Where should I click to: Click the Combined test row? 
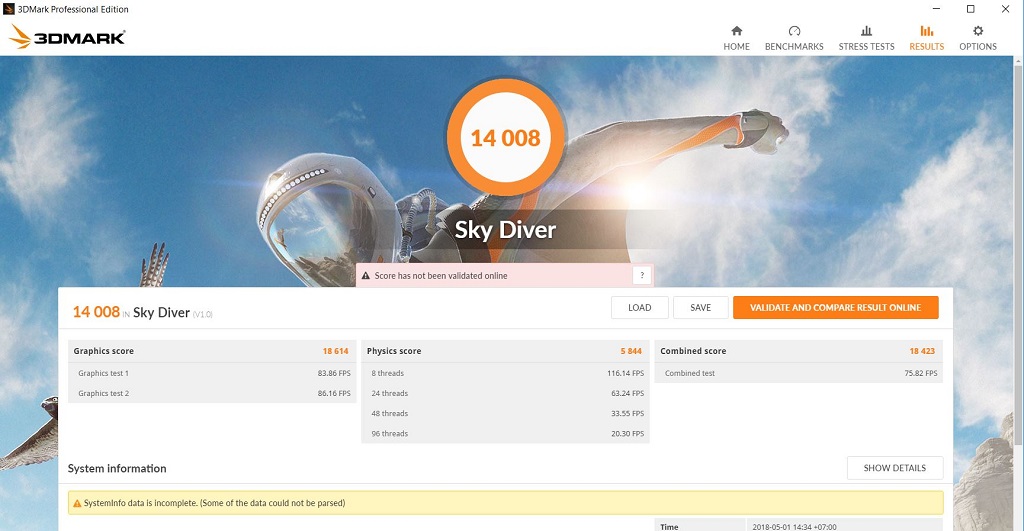click(799, 373)
